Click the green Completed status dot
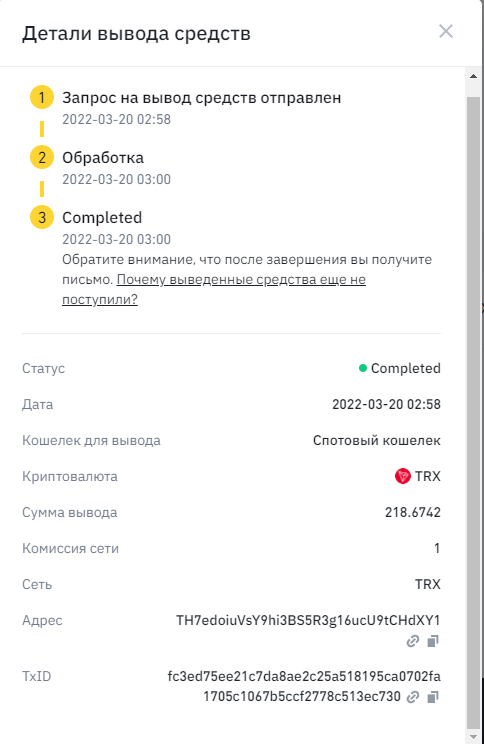The image size is (484, 744). click(363, 368)
